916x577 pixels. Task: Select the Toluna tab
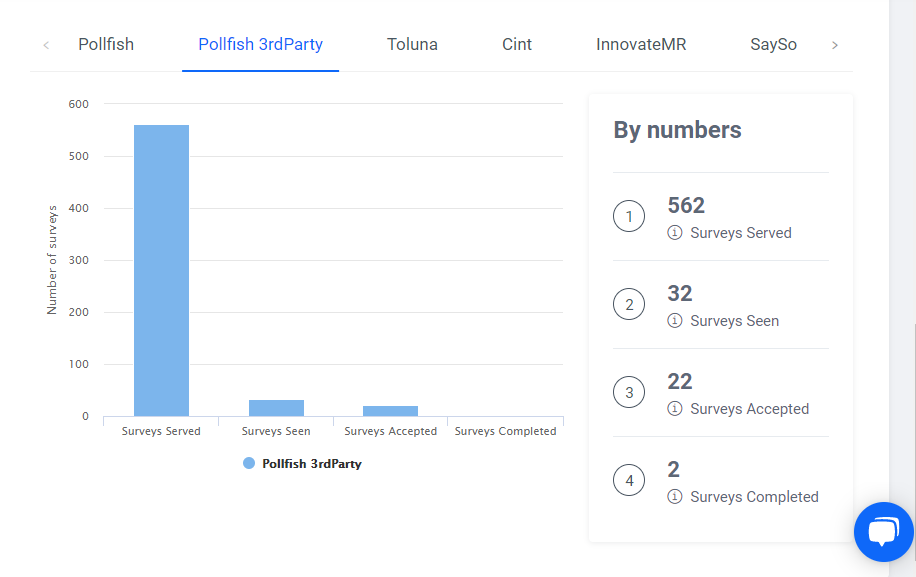tap(412, 45)
